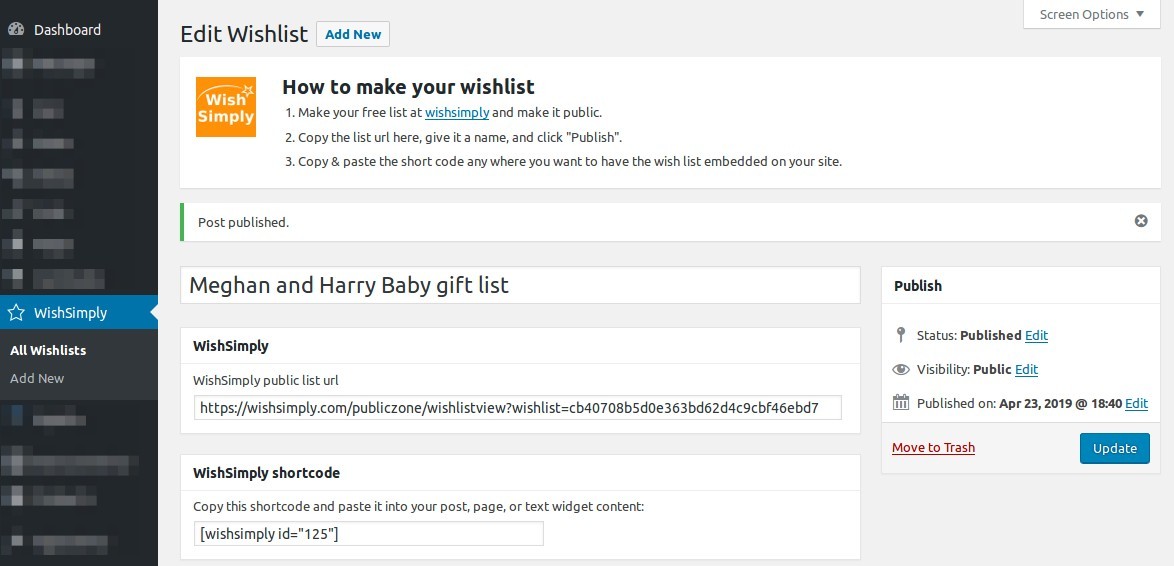Click the WishSimply public list url field
The image size is (1174, 566).
tap(518, 407)
